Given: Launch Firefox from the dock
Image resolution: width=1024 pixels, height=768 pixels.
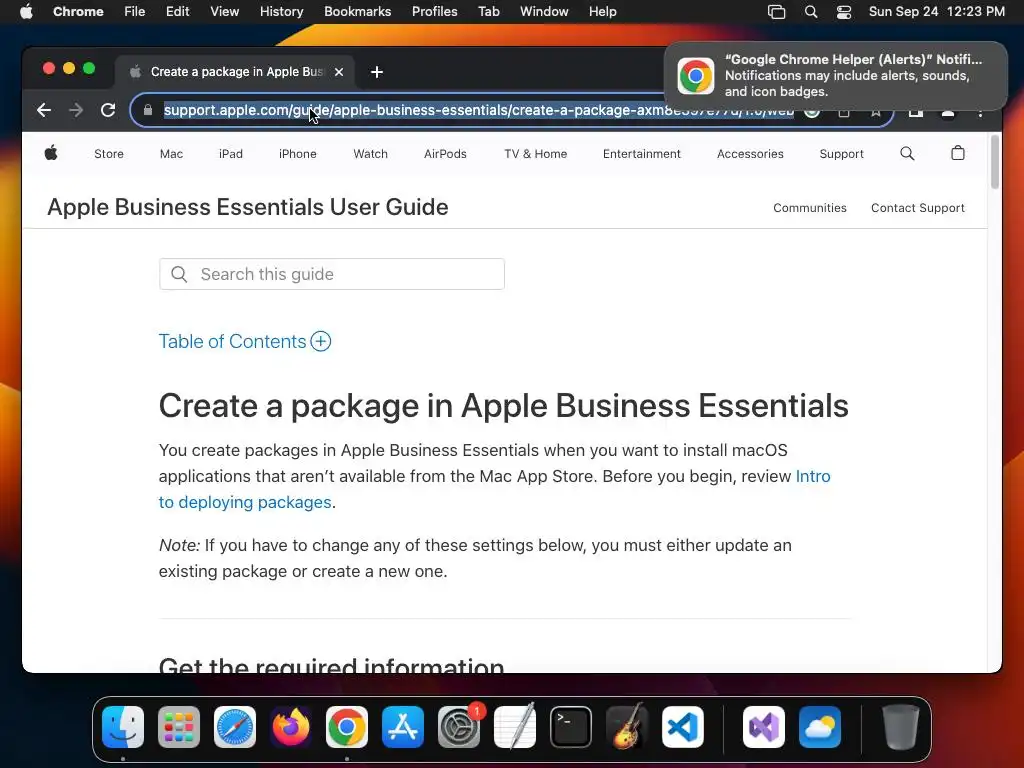Looking at the screenshot, I should click(x=291, y=727).
